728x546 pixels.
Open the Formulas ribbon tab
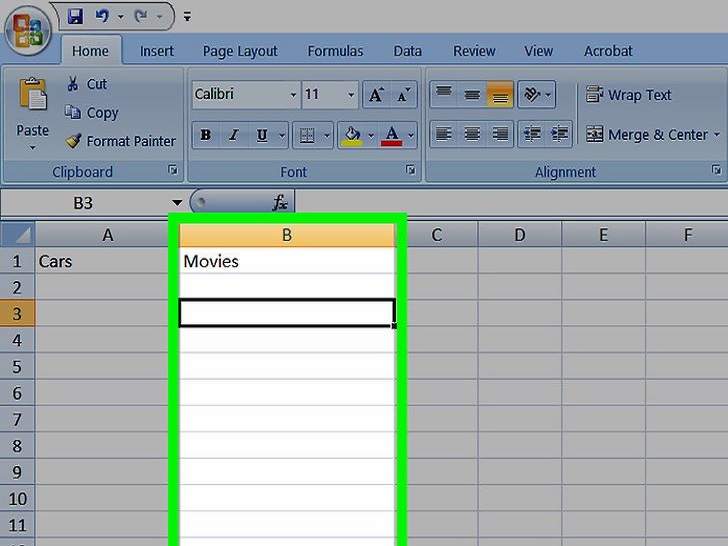click(335, 51)
